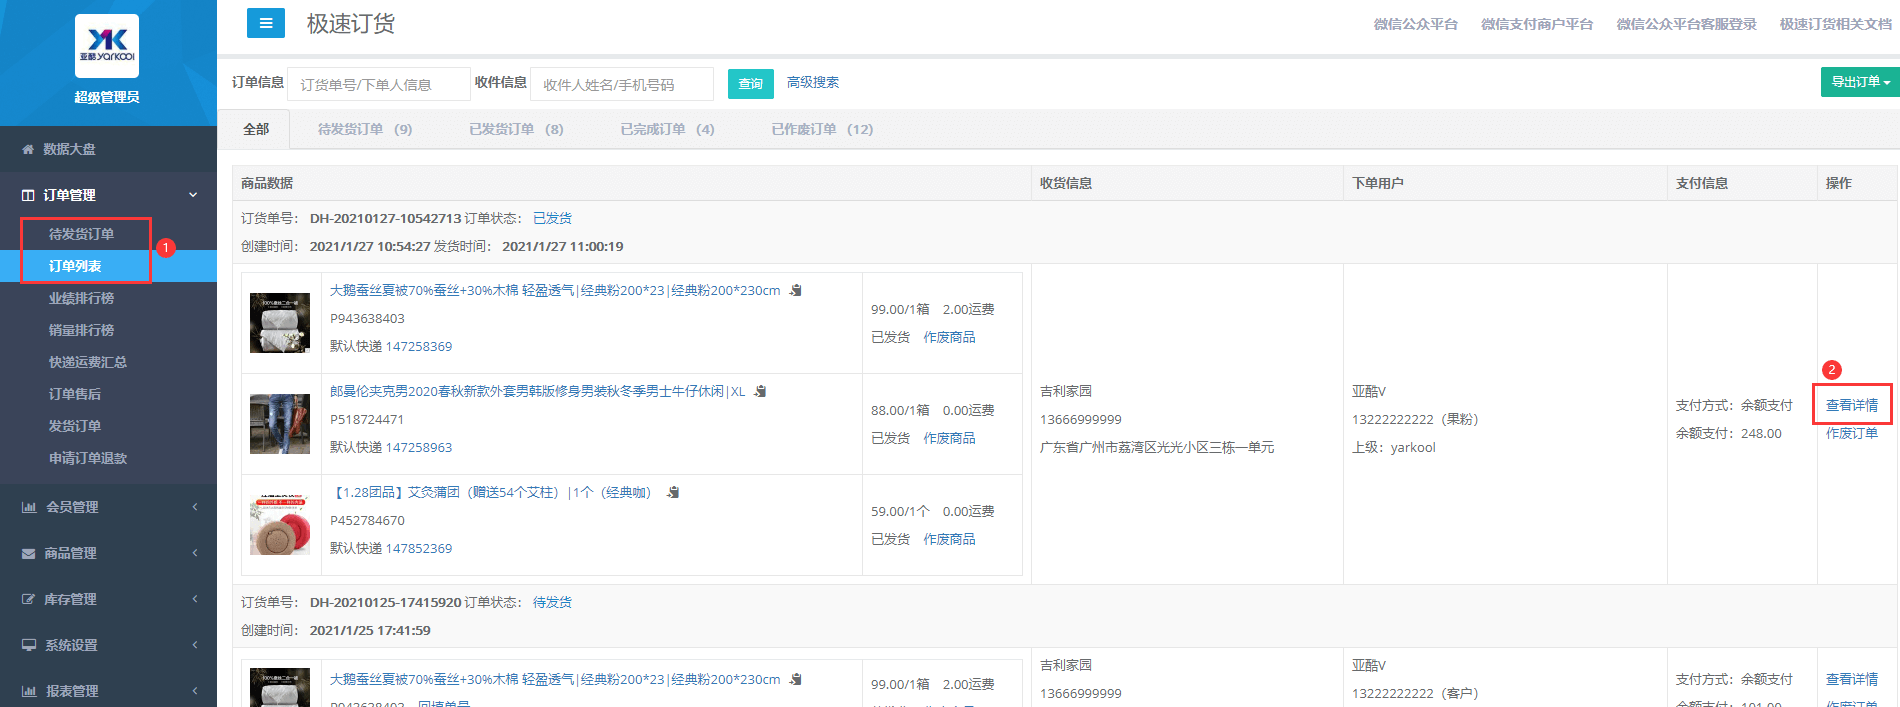Open 极速订货相关文档 link
Screen dimensions: 1900x707
tap(1835, 24)
